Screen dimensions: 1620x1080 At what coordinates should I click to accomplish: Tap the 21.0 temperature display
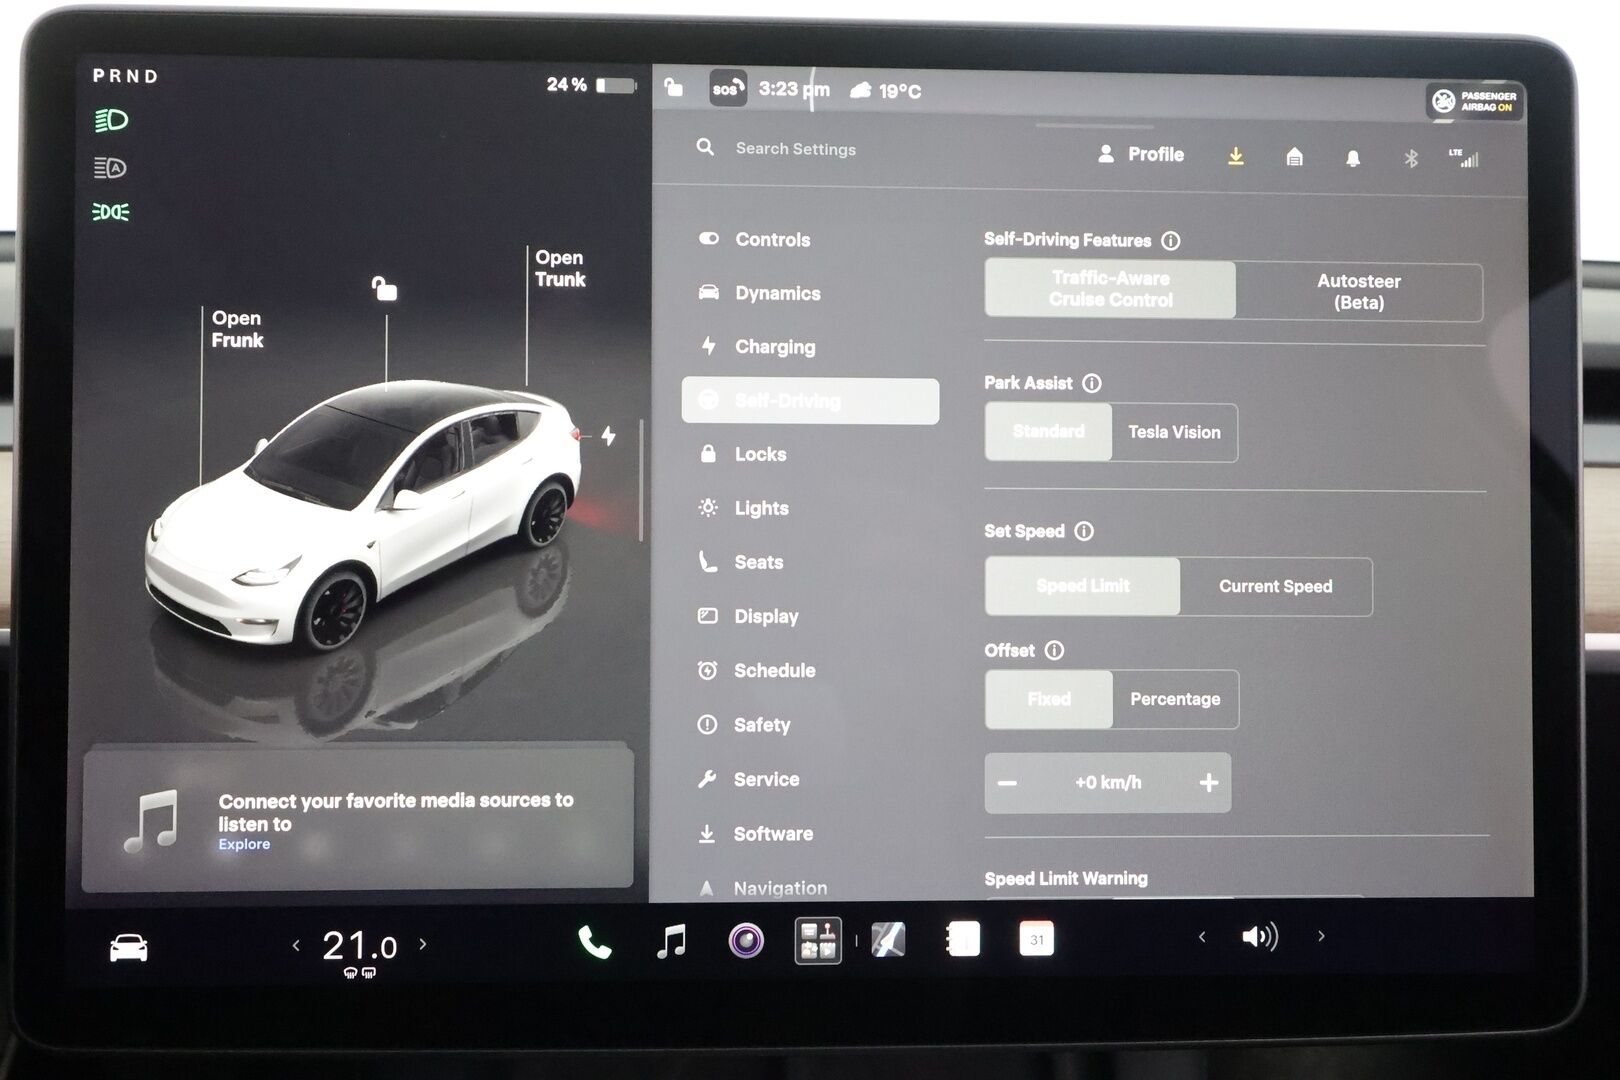click(359, 945)
